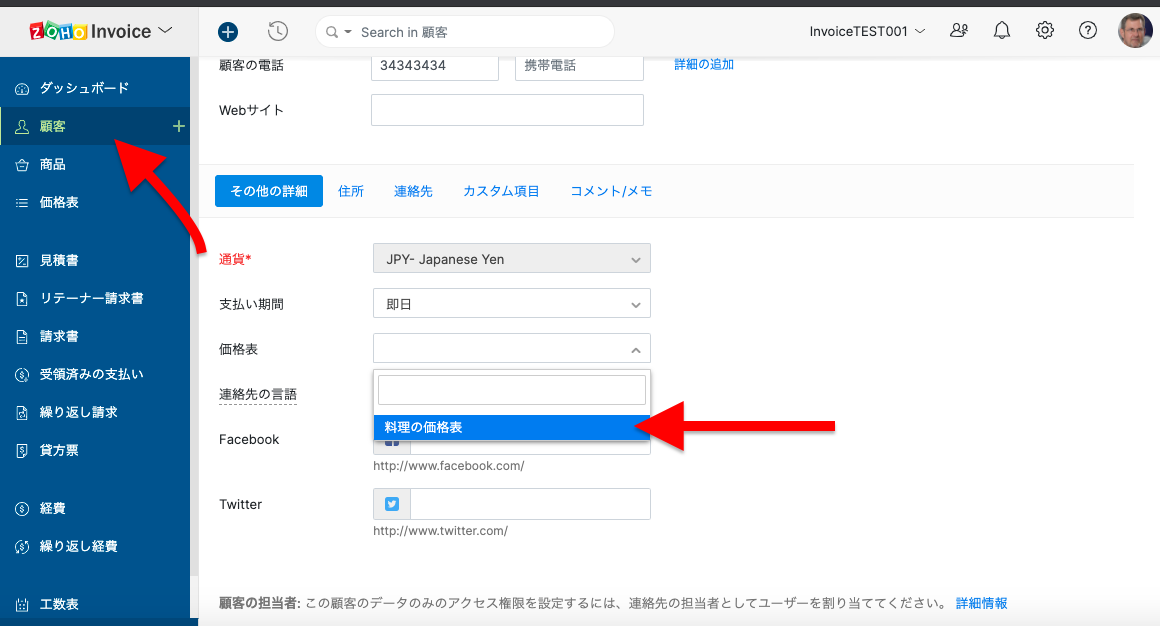The width and height of the screenshot is (1160, 626).
Task: Click the 詳細情報 link
Action: (981, 603)
